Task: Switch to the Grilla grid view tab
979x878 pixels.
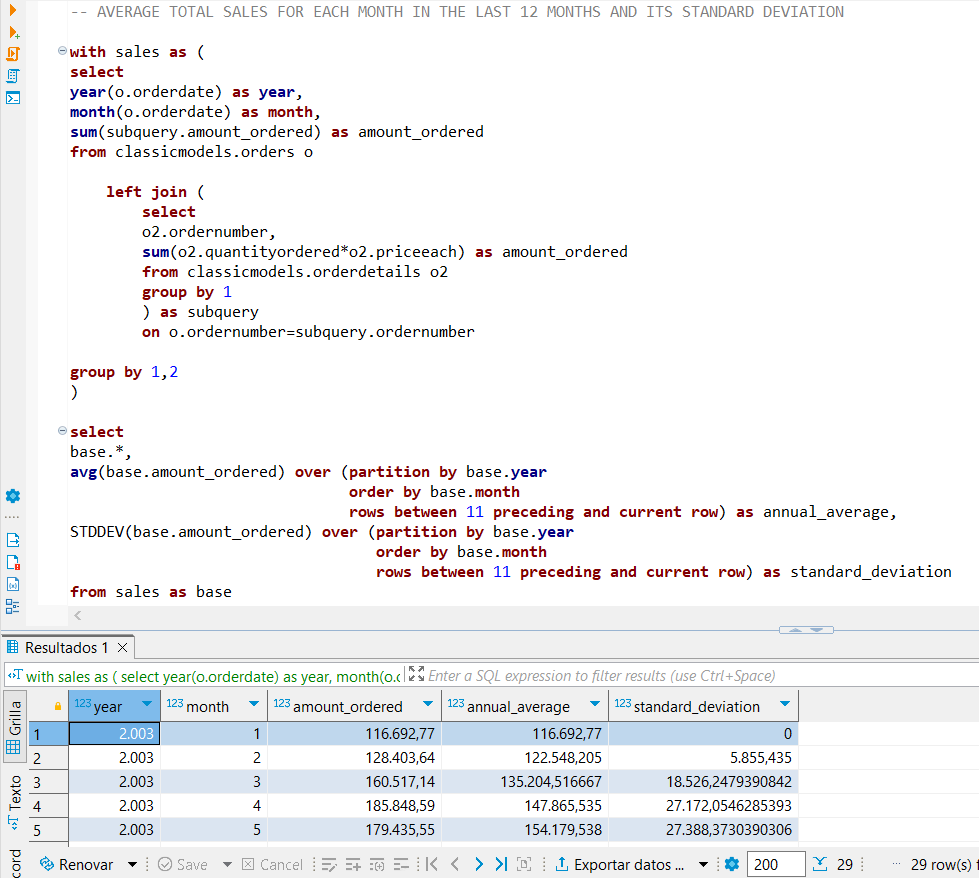Action: click(x=14, y=726)
